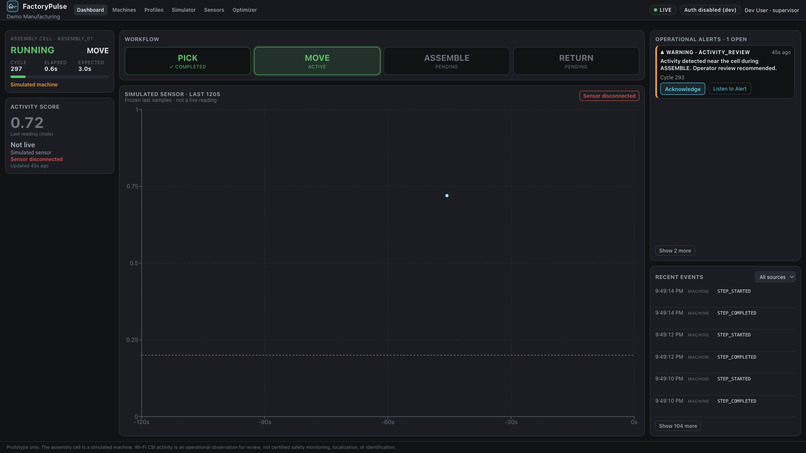Acknowledge the activity review alert
Image resolution: width=806 pixels, height=453 pixels.
pos(682,89)
